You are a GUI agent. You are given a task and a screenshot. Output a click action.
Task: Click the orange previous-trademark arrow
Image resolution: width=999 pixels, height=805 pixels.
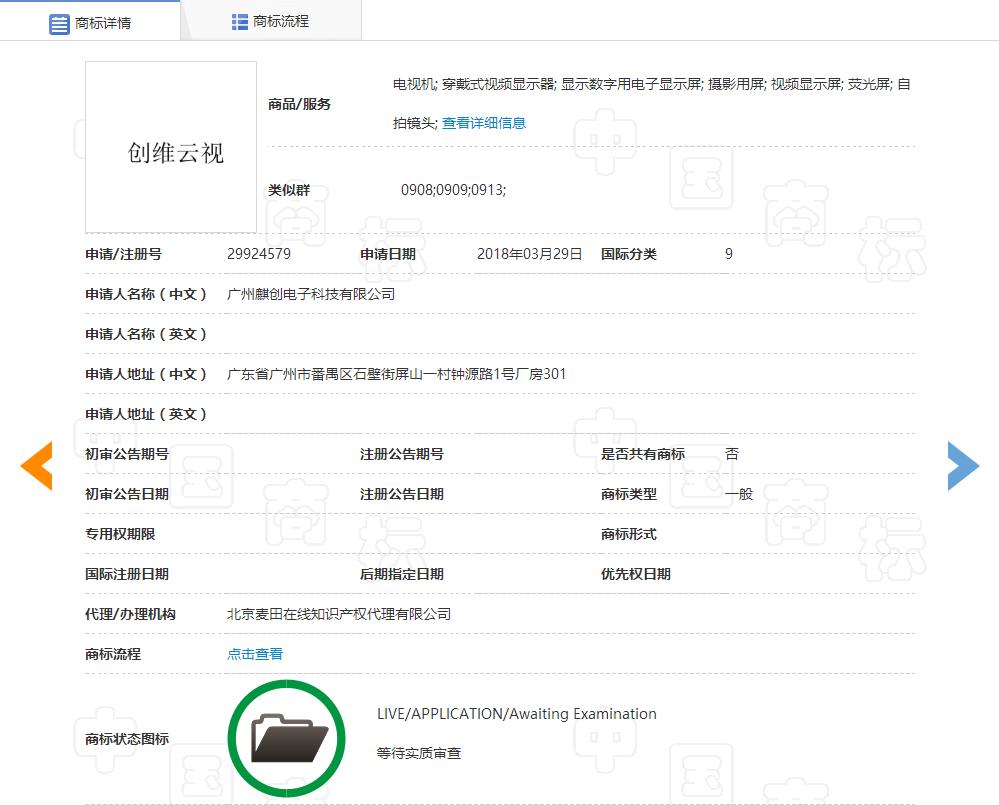(37, 466)
